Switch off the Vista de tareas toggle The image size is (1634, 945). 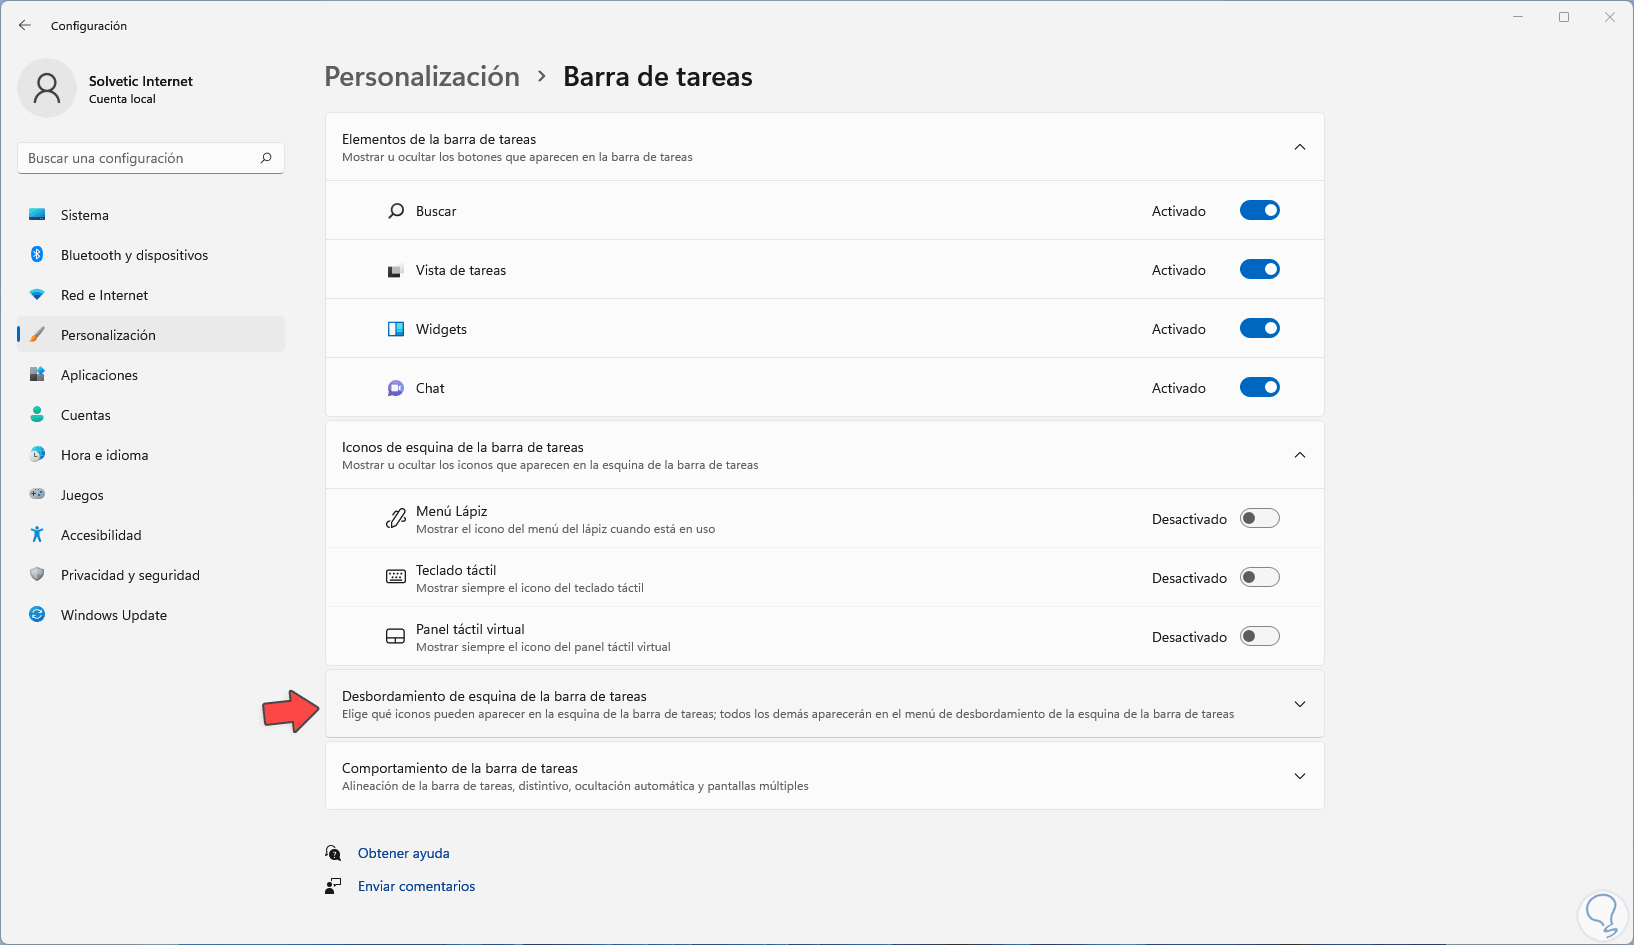(x=1259, y=270)
